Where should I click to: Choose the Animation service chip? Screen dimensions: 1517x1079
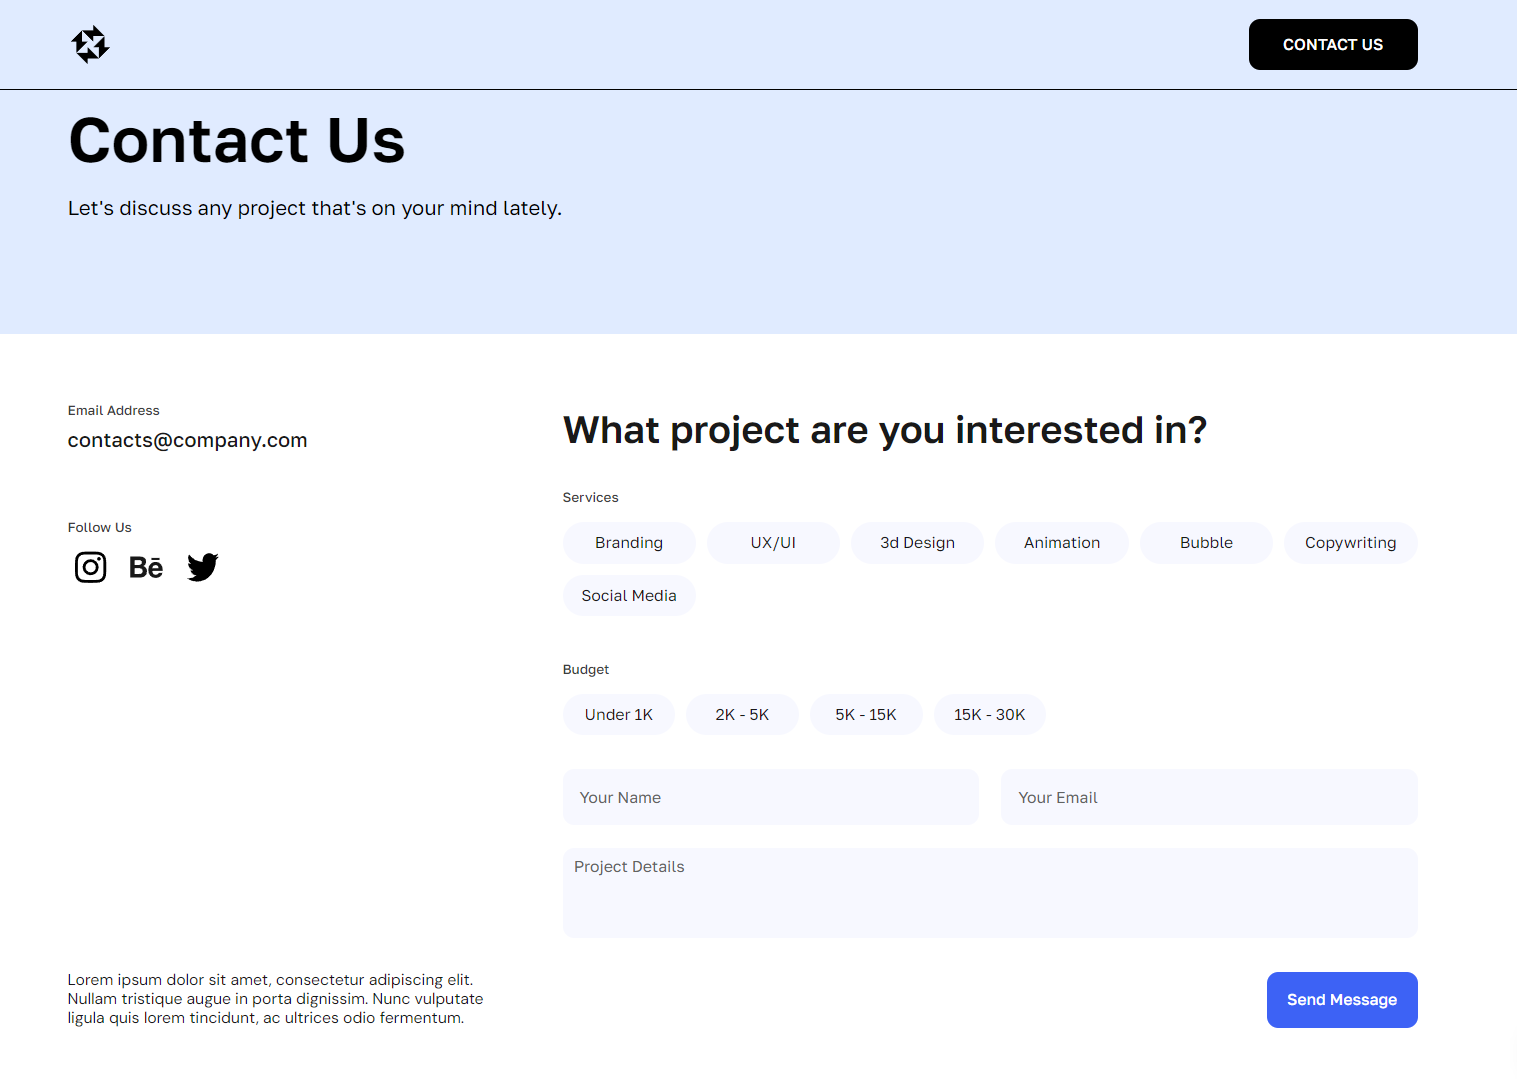point(1062,543)
